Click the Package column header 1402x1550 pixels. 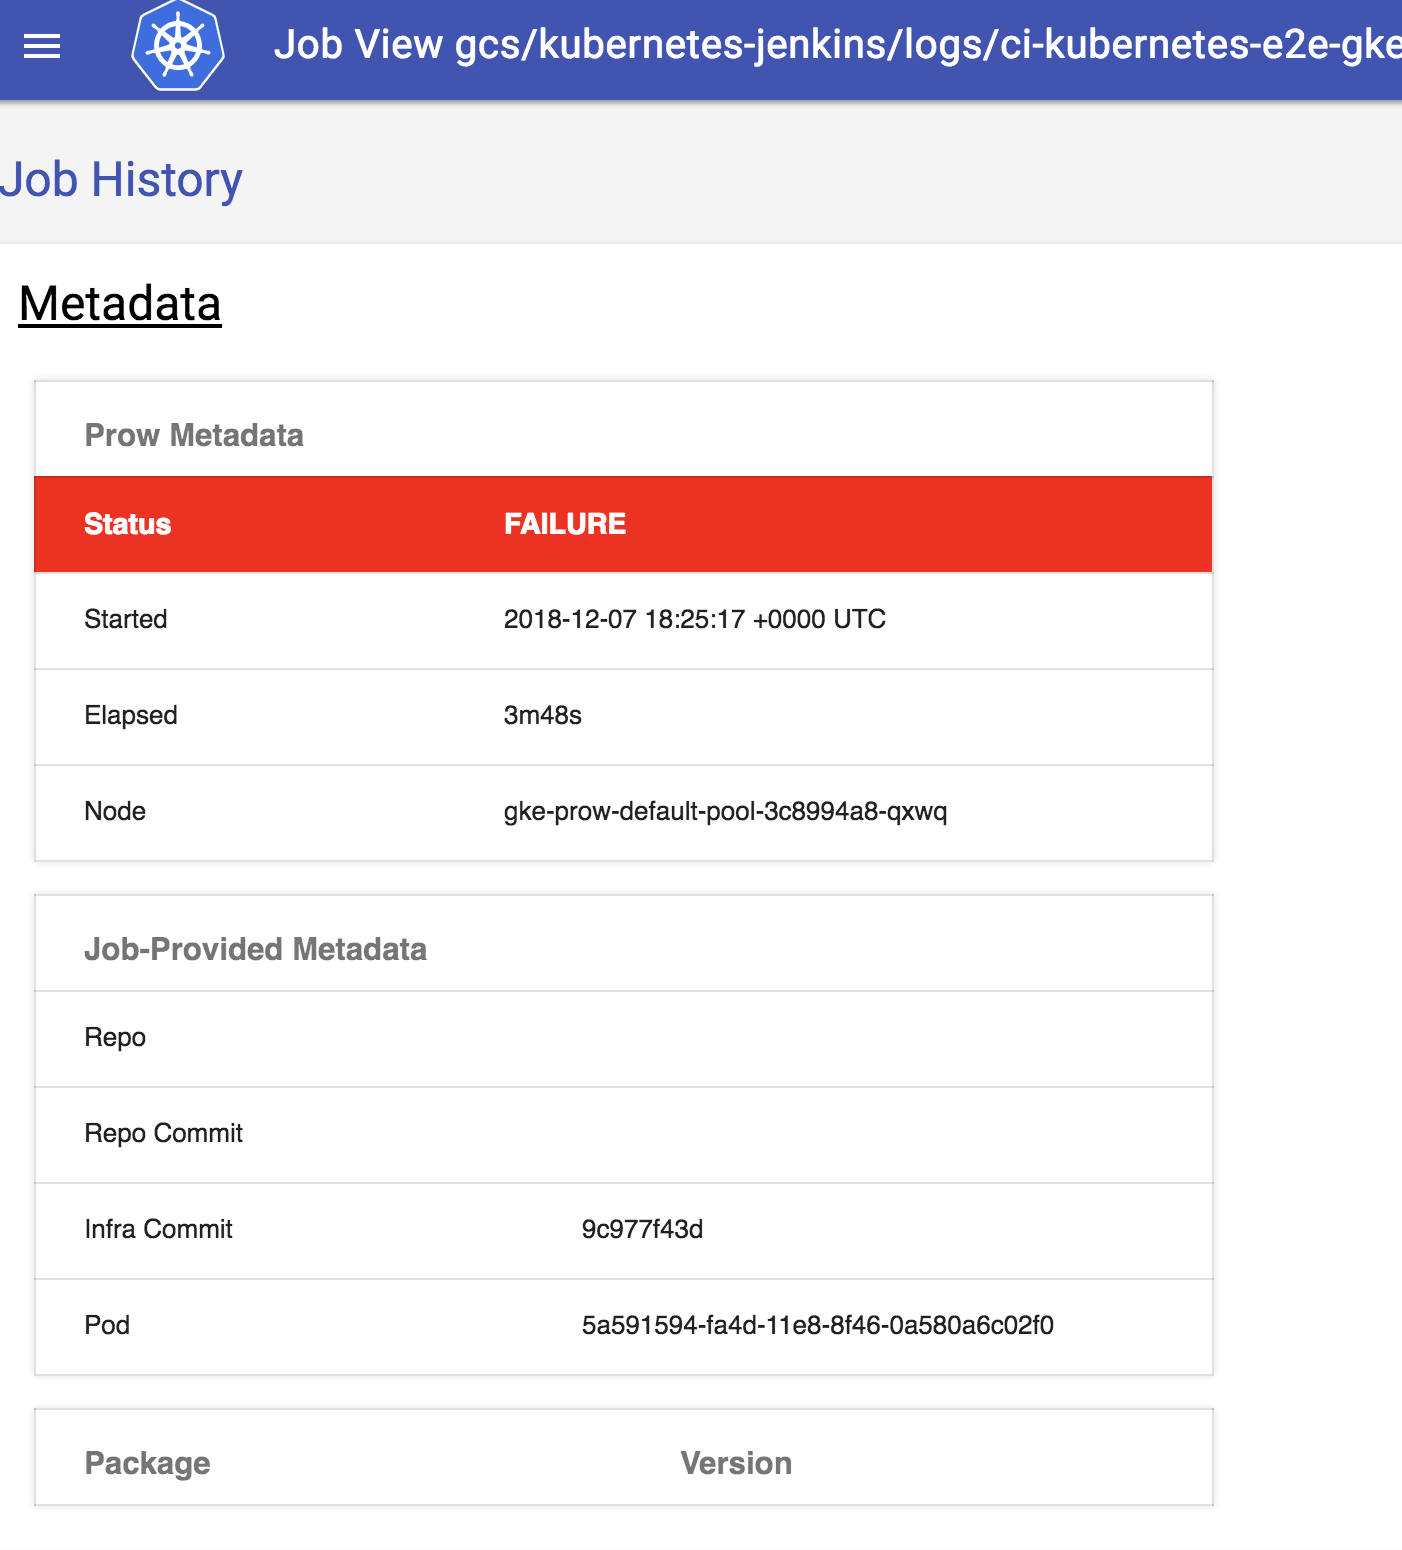[x=148, y=1463]
